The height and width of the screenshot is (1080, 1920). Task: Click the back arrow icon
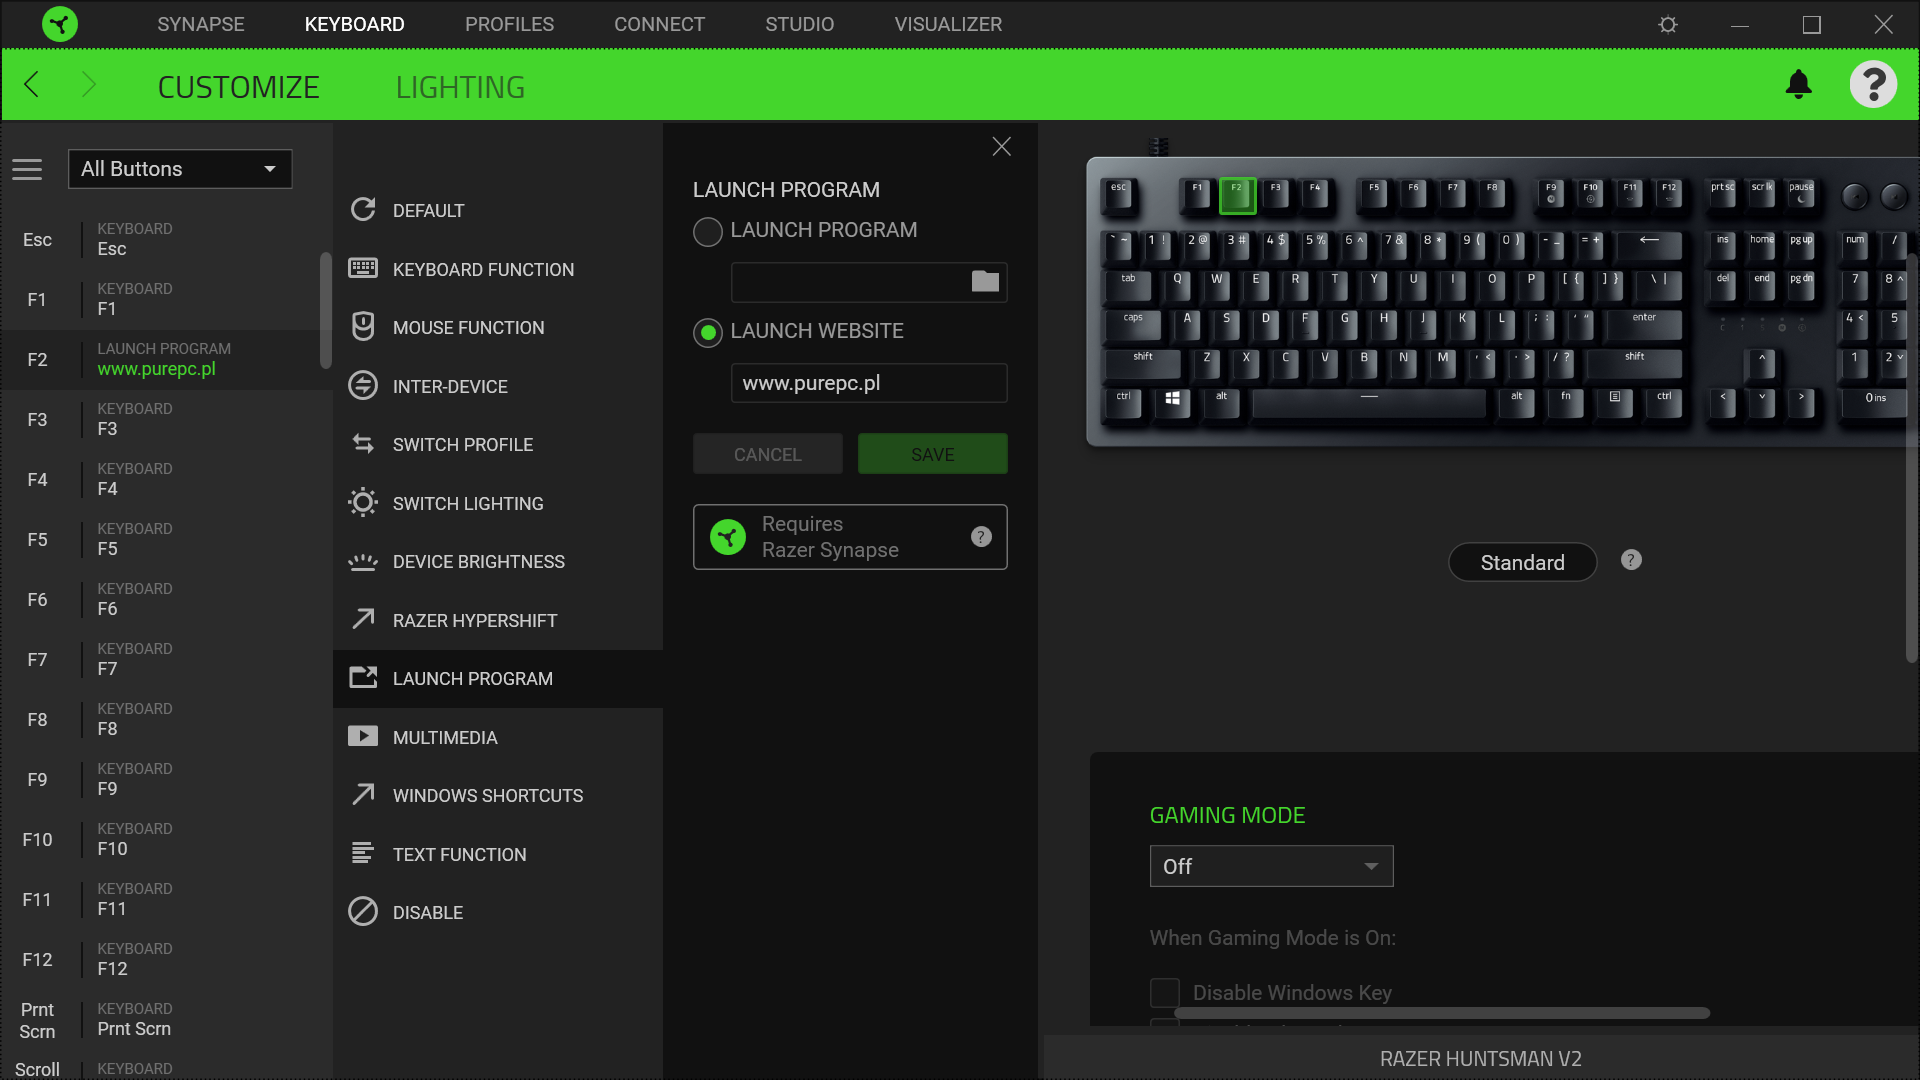pos(32,85)
